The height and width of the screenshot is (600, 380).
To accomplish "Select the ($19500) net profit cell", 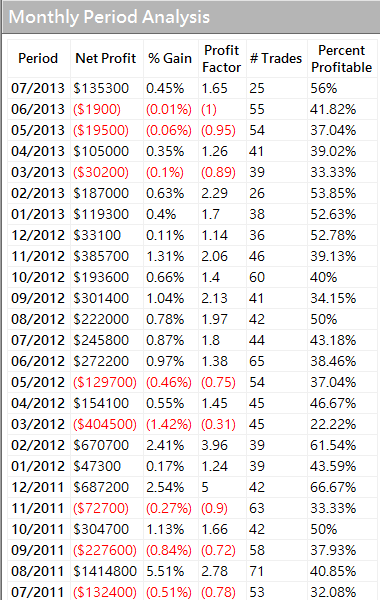I will pyautogui.click(x=101, y=130).
